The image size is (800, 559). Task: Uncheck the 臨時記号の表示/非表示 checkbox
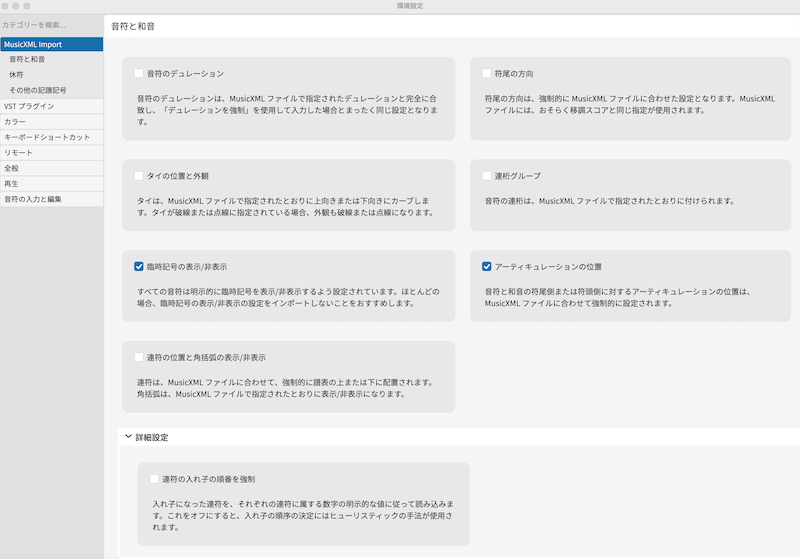coord(140,267)
